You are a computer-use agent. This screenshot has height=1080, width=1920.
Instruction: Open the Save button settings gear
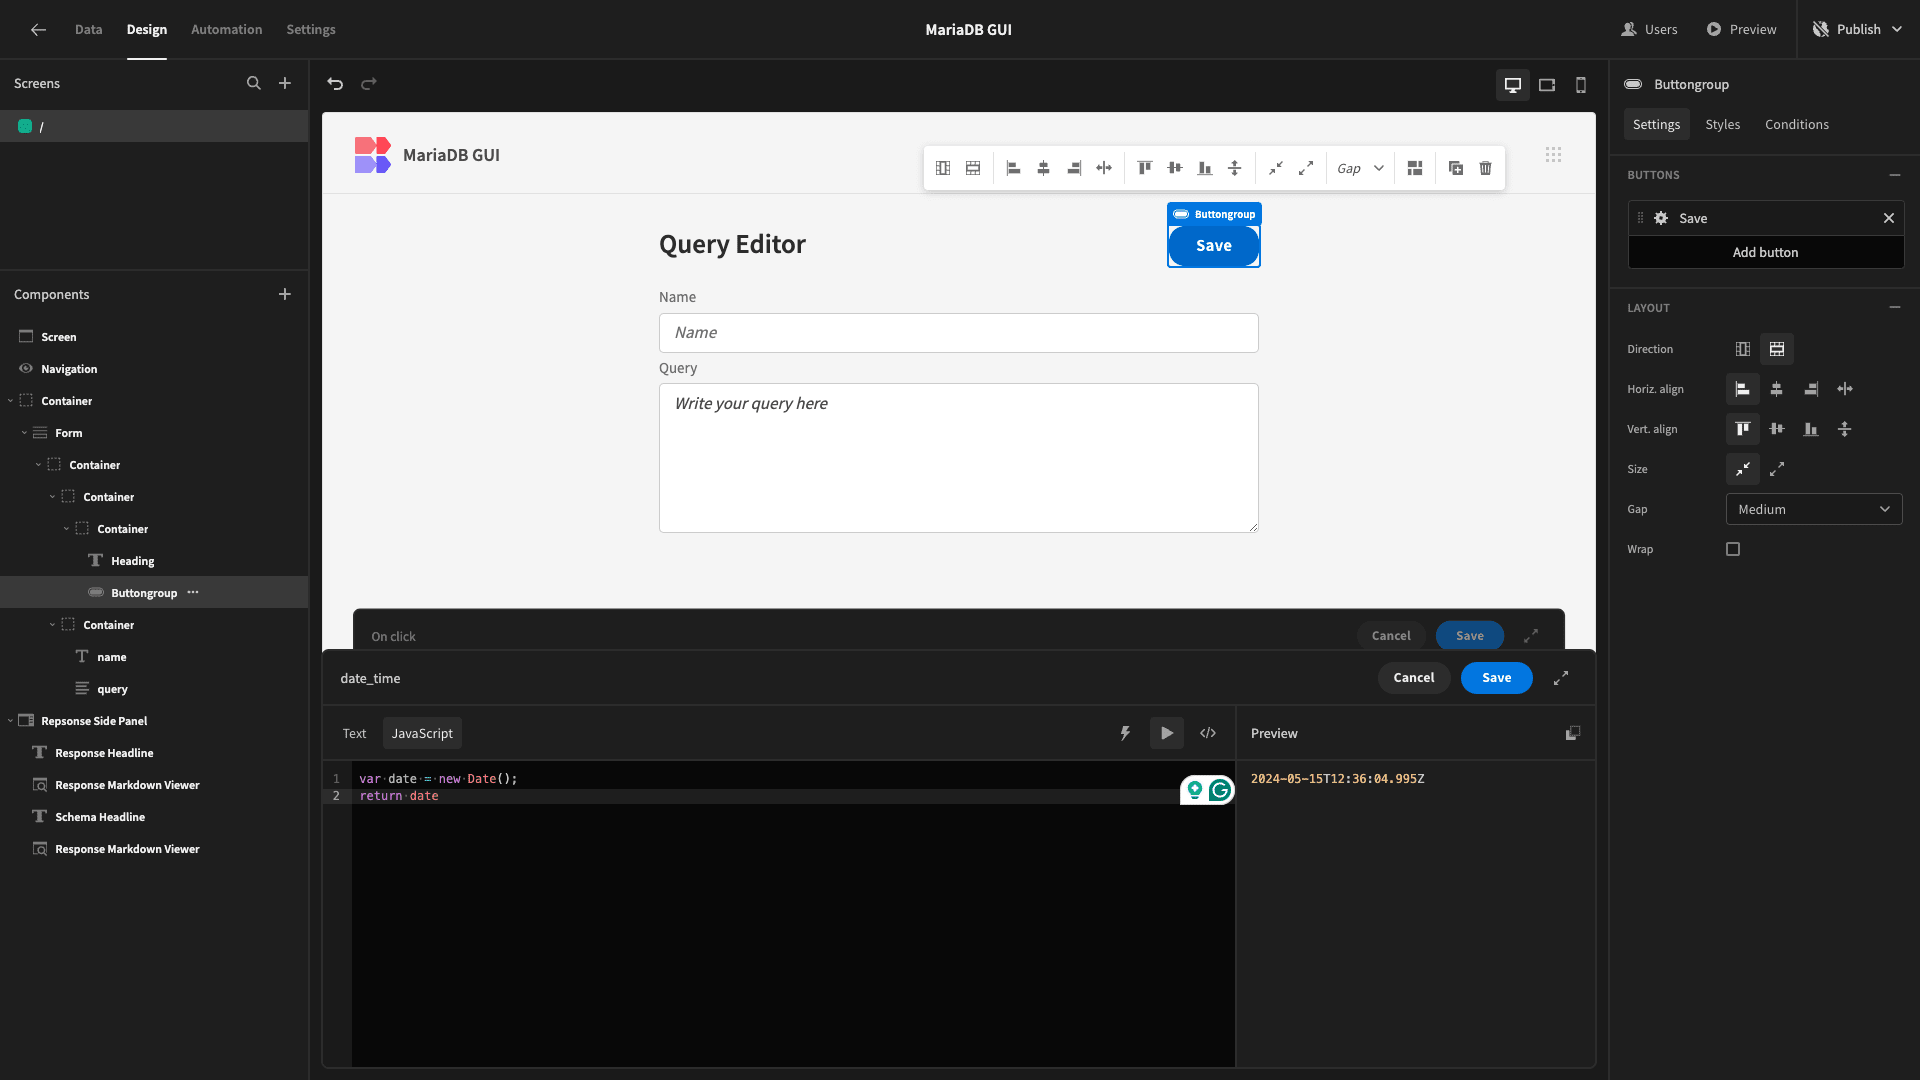[1661, 218]
